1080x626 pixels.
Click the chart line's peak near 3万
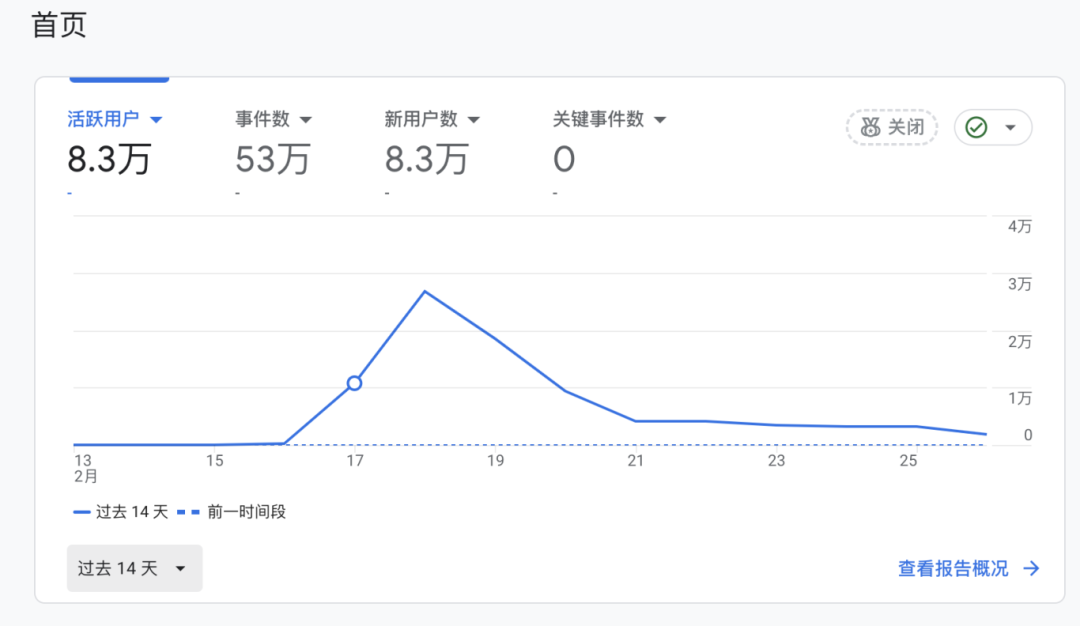click(x=425, y=291)
